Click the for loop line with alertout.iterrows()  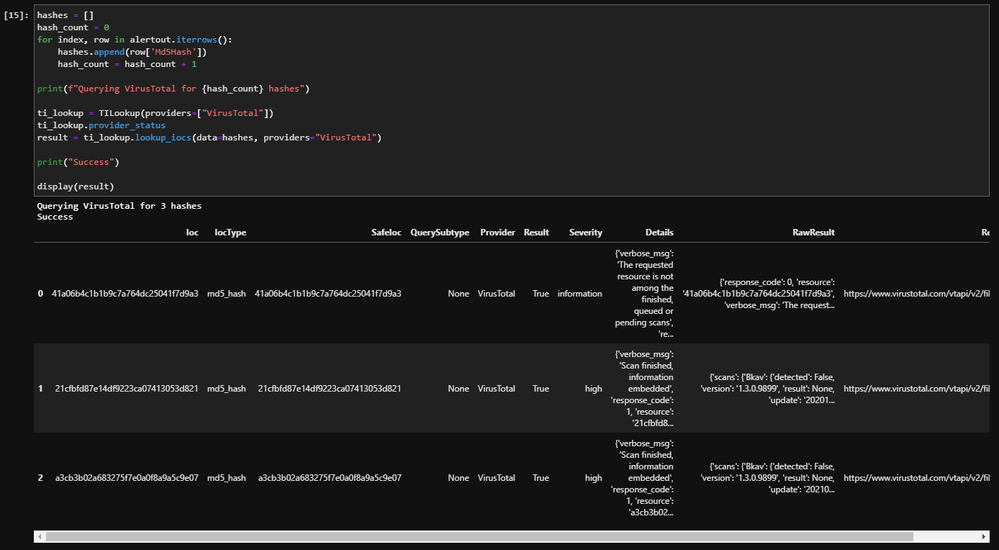[134, 40]
